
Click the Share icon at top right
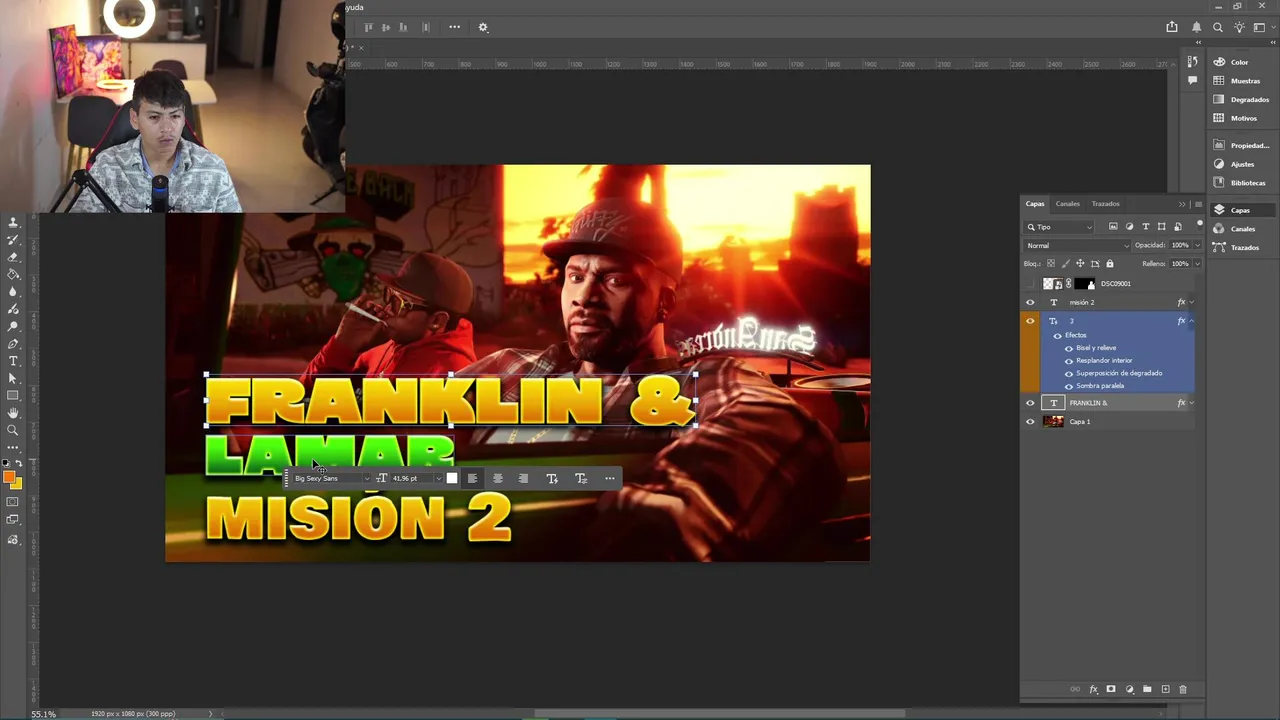tap(1172, 27)
